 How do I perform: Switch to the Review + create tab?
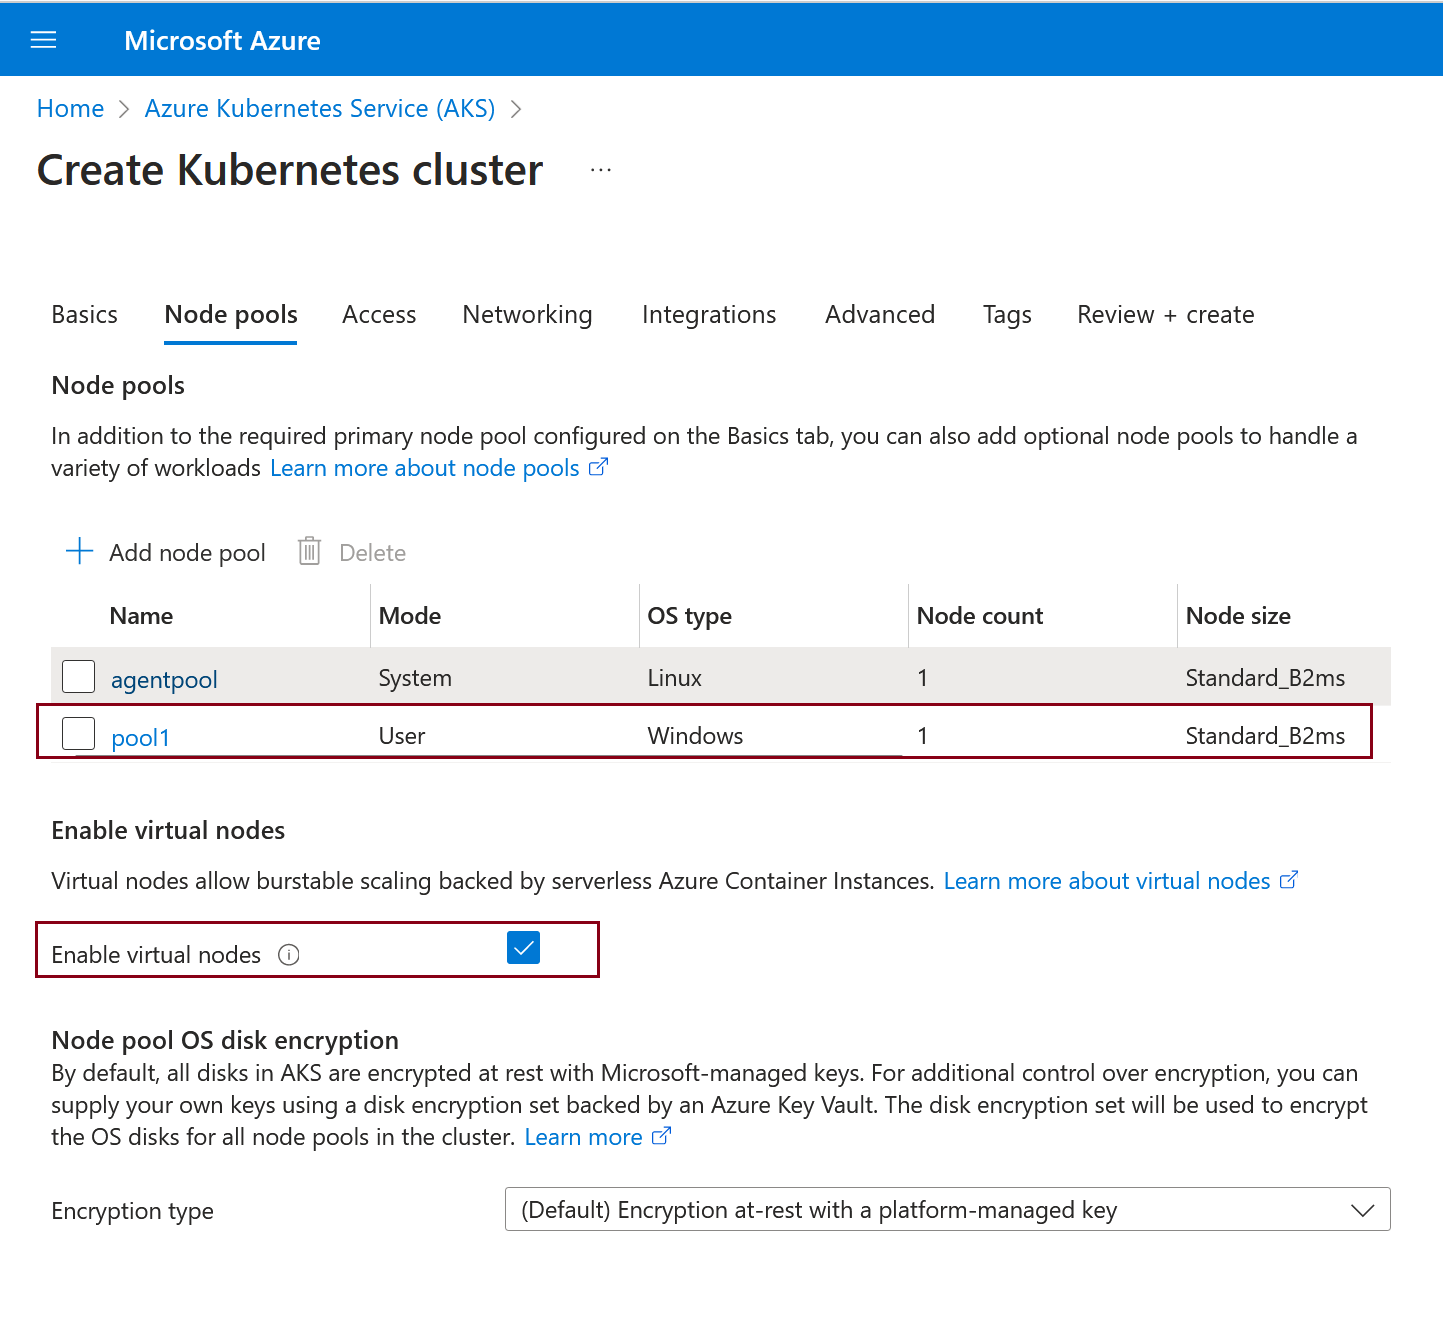pyautogui.click(x=1164, y=314)
